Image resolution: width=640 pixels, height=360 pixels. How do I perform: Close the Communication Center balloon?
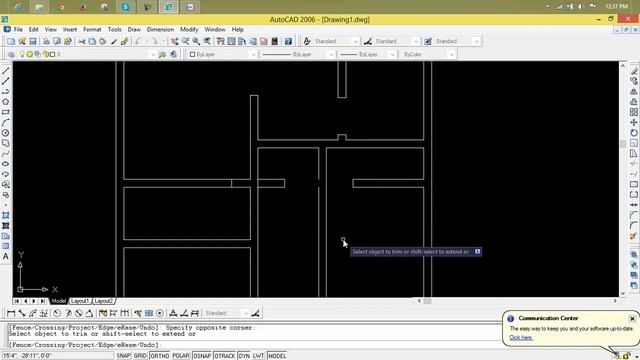point(632,318)
